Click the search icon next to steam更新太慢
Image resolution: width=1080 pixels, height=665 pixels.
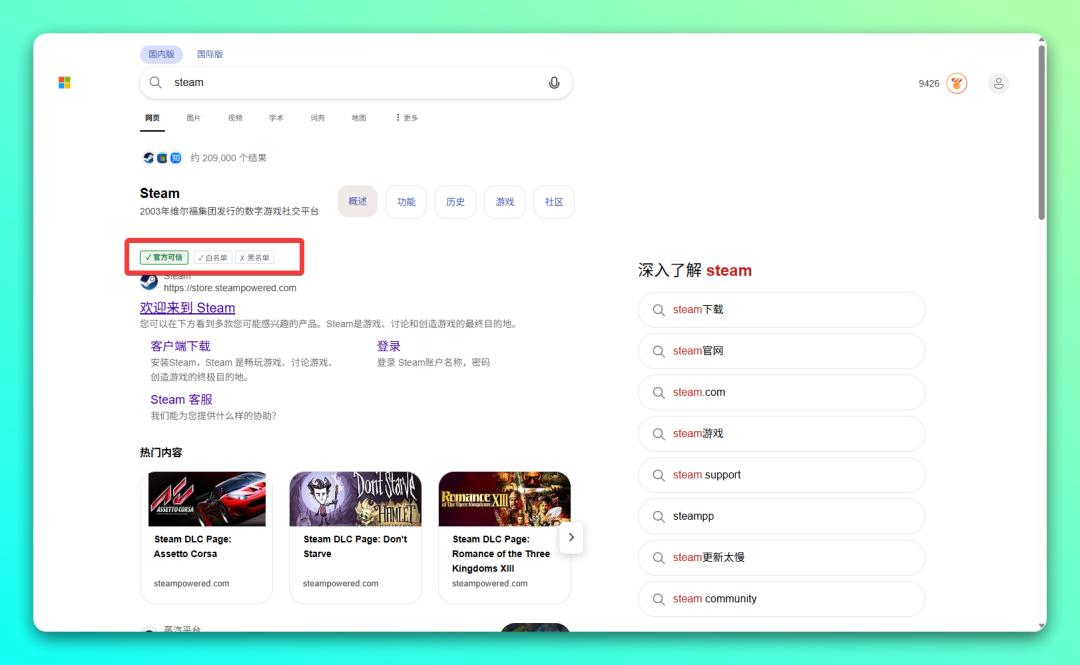pyautogui.click(x=658, y=558)
